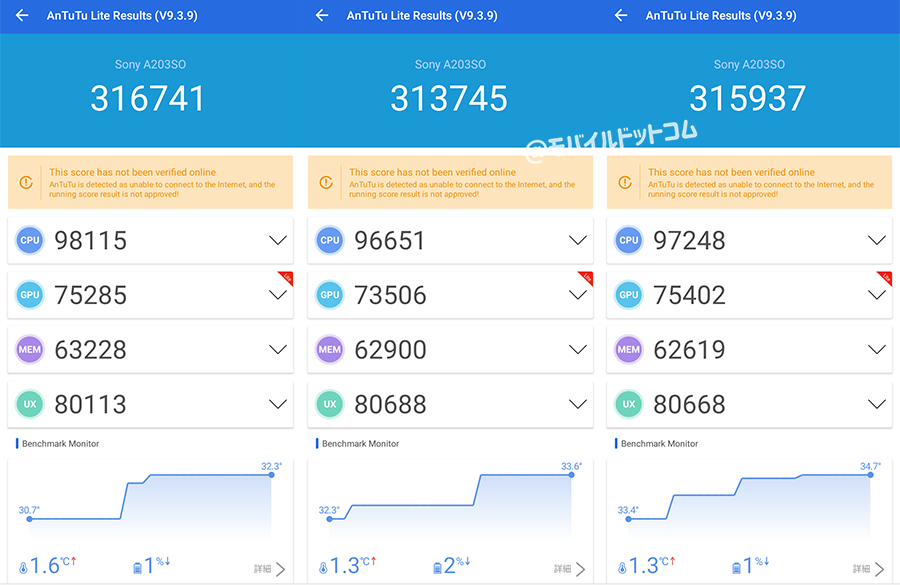Click the MEM icon beside score 62900

click(x=329, y=349)
